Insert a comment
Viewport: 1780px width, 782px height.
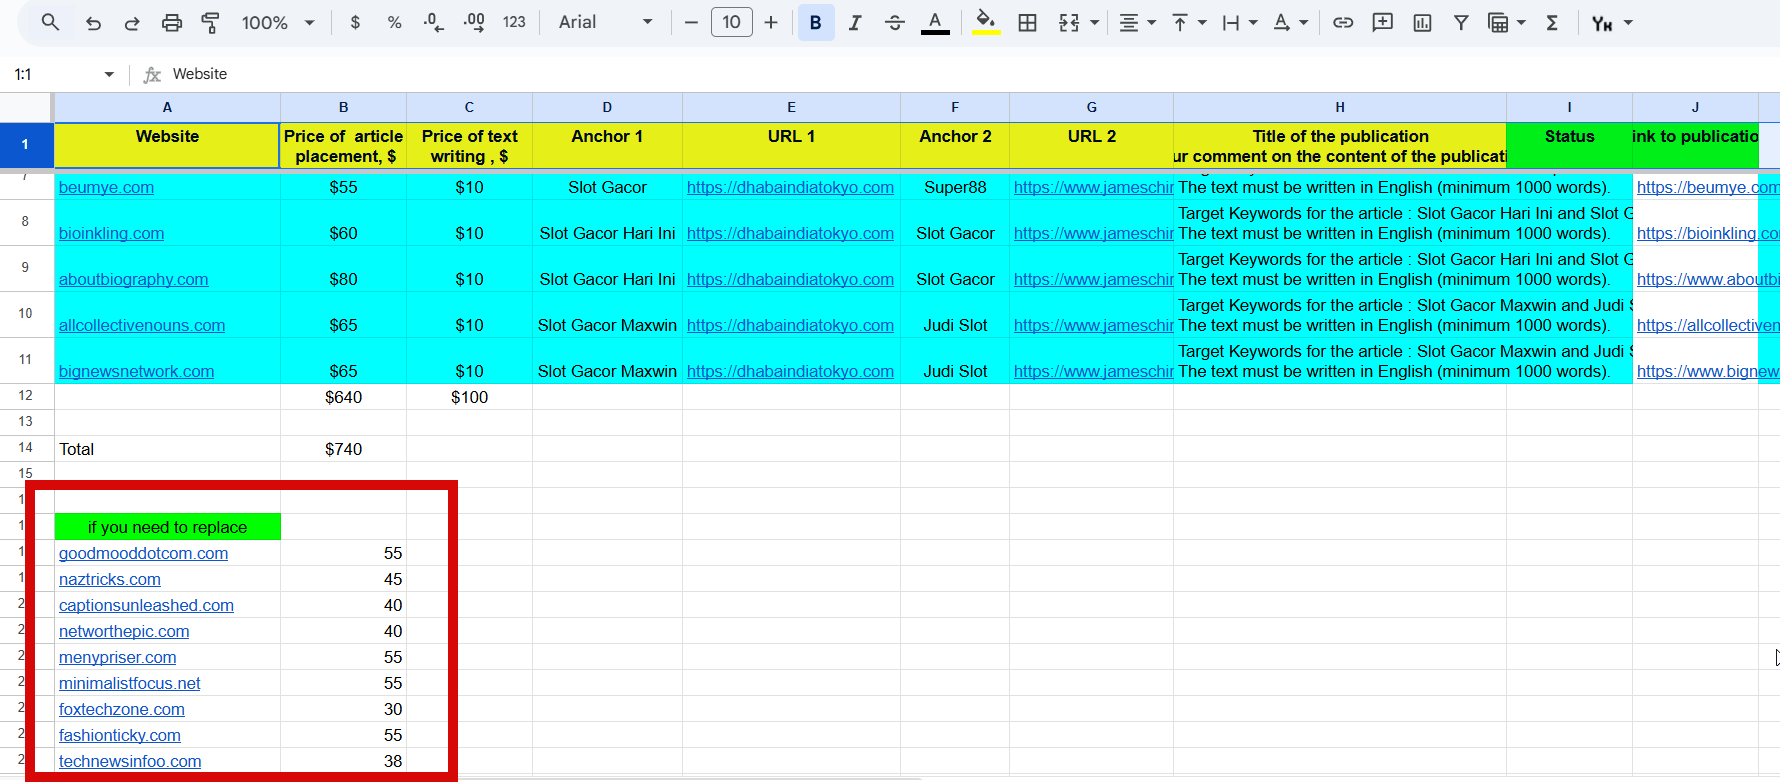tap(1383, 22)
